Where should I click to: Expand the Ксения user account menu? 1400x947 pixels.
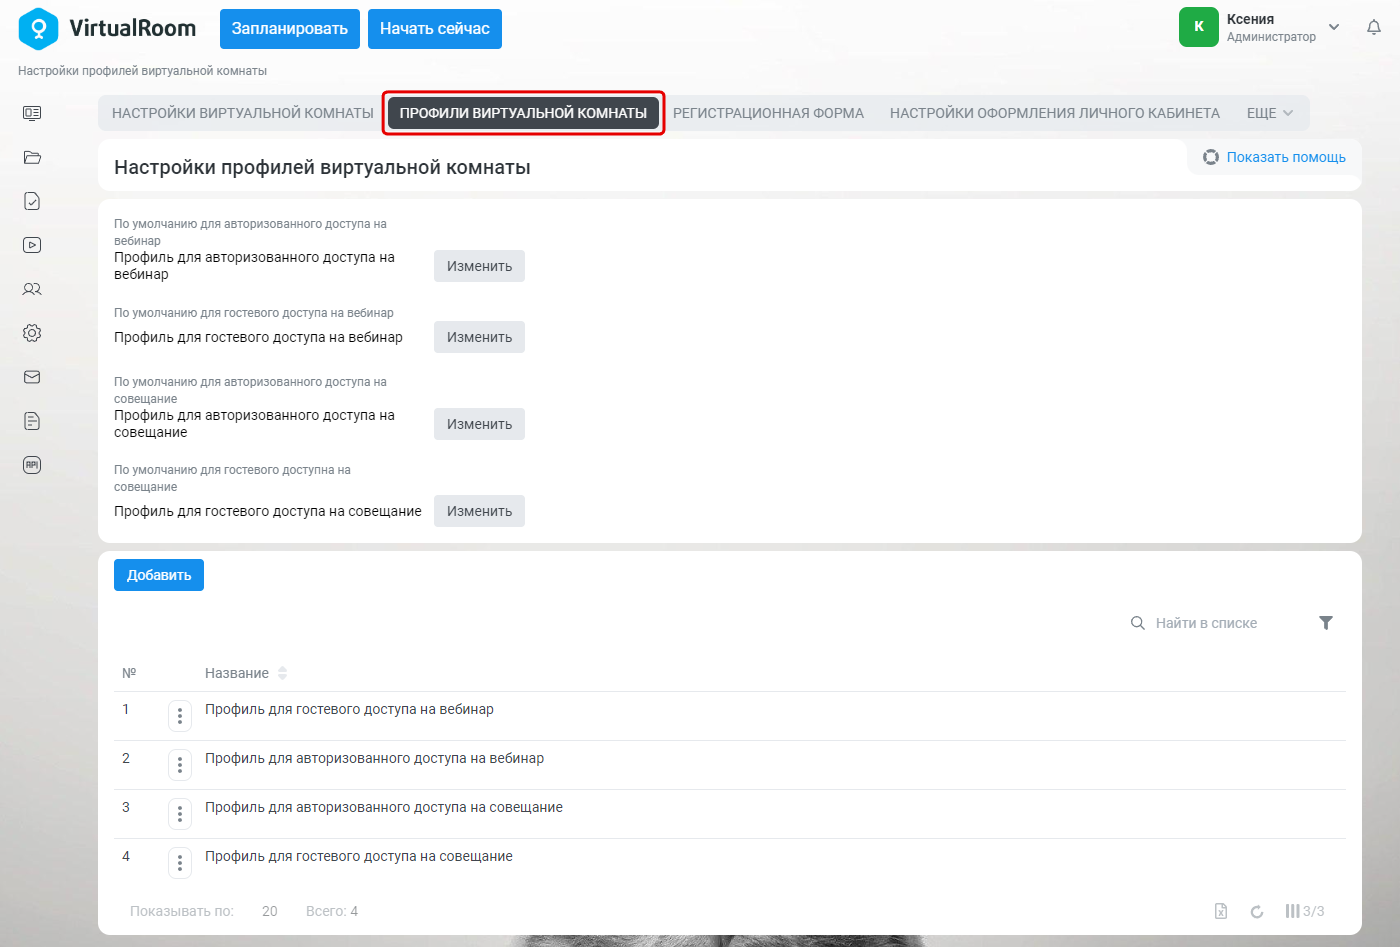[1334, 27]
